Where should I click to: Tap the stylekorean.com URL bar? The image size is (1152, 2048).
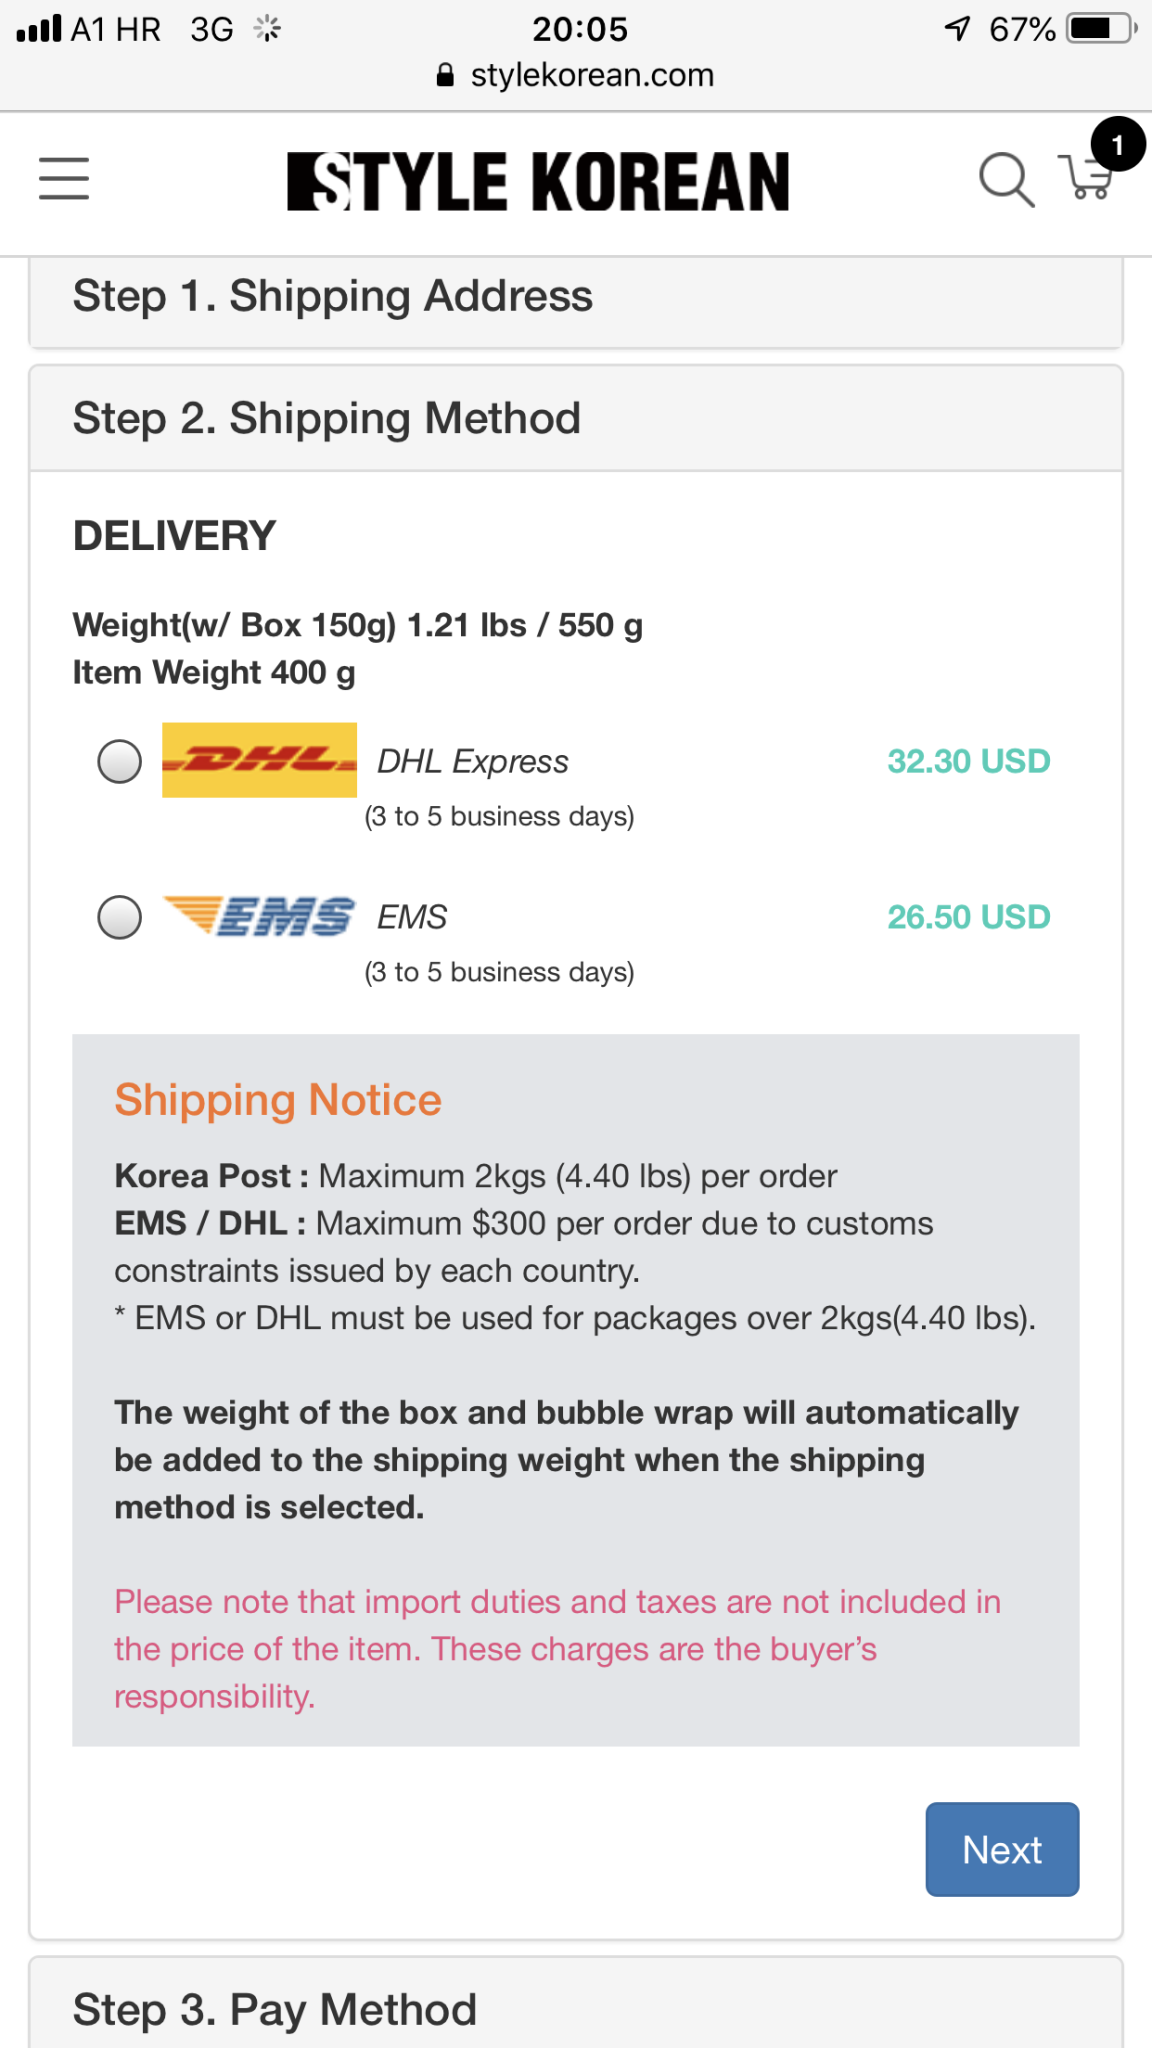tap(591, 76)
